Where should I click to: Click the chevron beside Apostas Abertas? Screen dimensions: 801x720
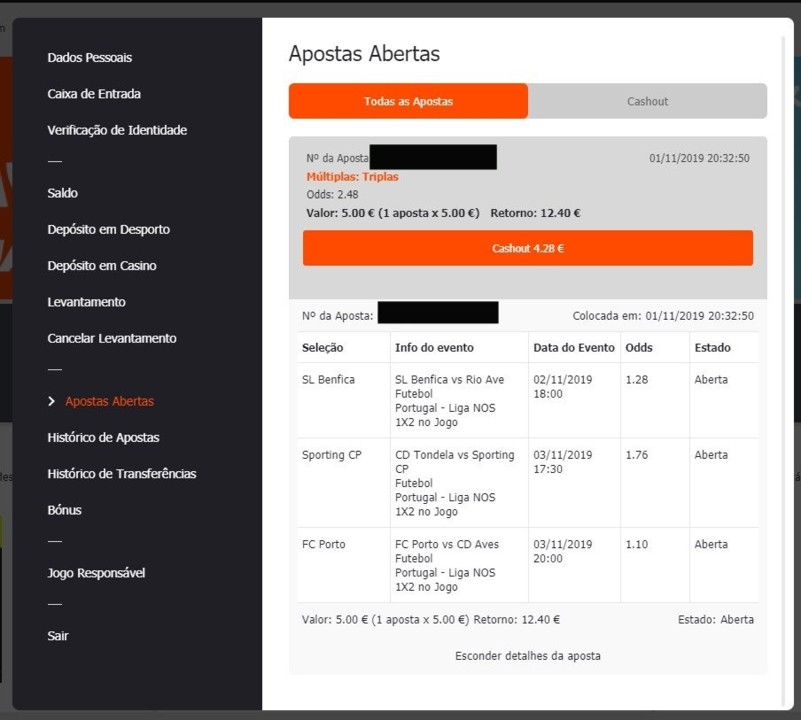pos(52,401)
